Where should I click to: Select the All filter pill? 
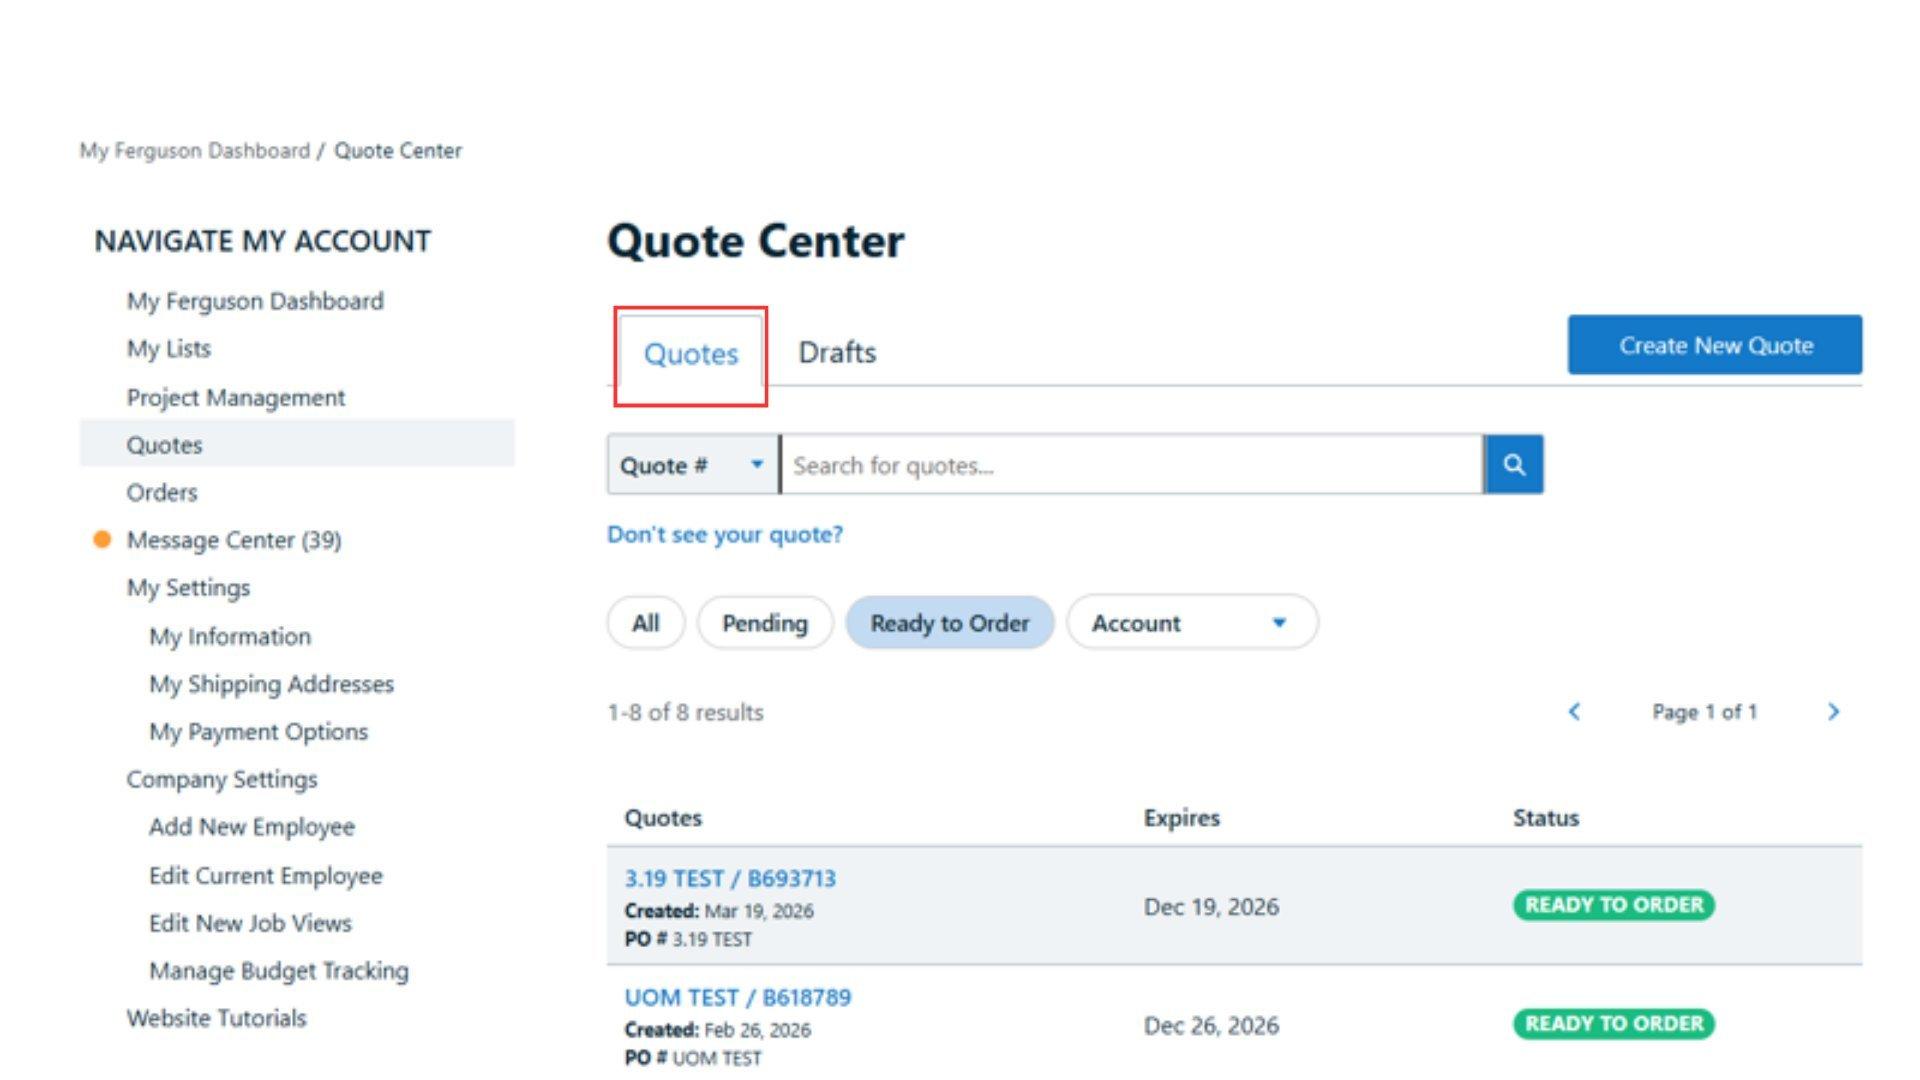pyautogui.click(x=646, y=623)
